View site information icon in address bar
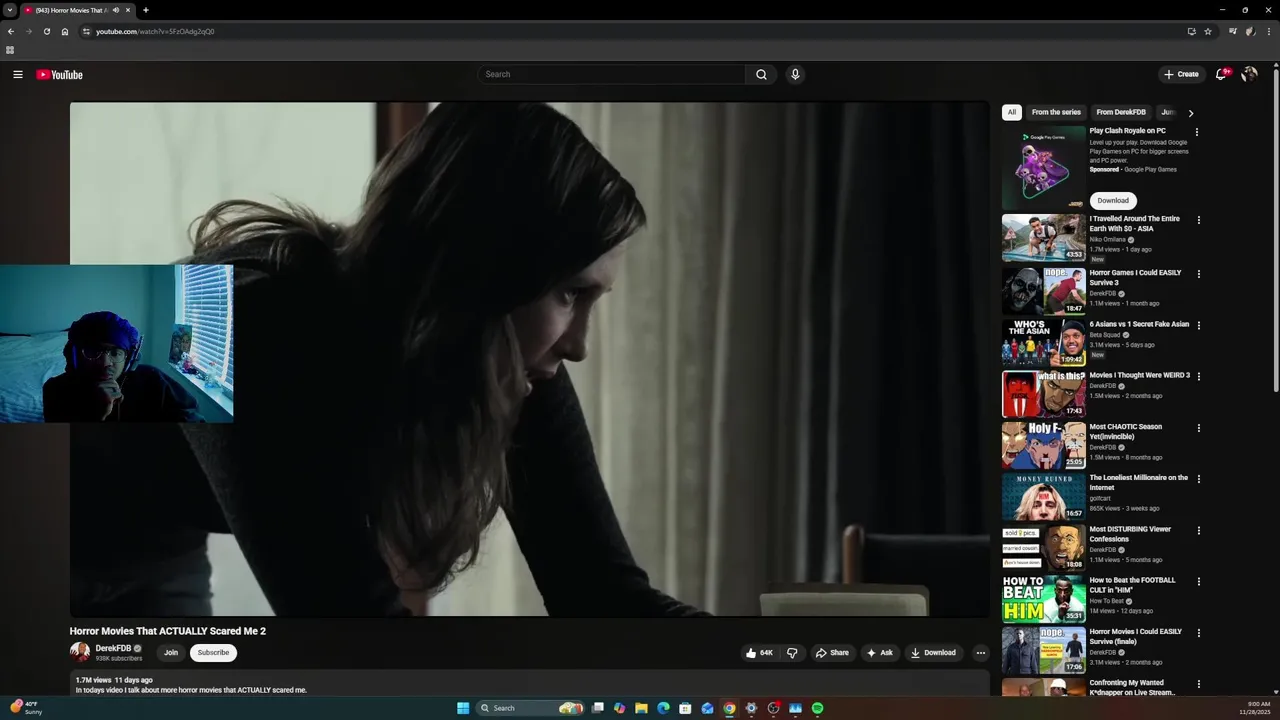1280x720 pixels. tap(87, 31)
